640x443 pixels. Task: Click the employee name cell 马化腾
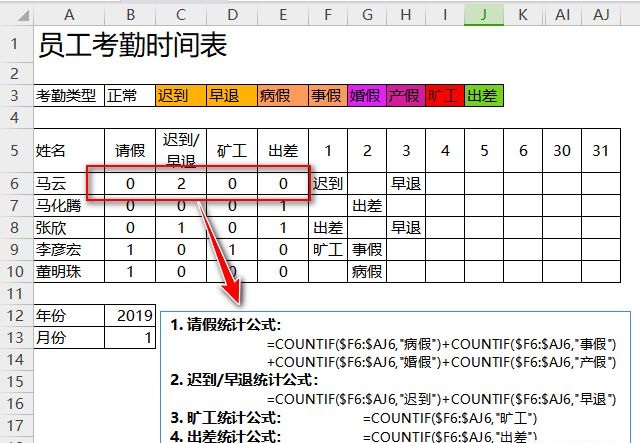pyautogui.click(x=69, y=205)
